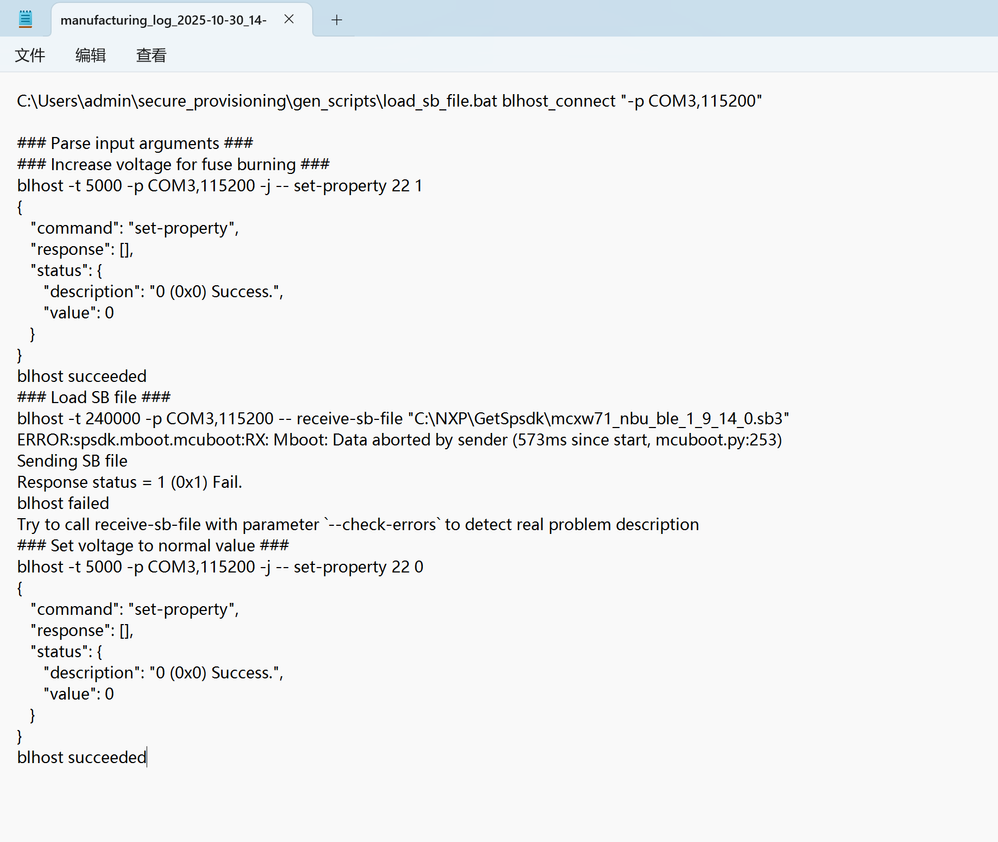The width and height of the screenshot is (998, 842).
Task: Click the final blhost succeeded text
Action: point(81,757)
